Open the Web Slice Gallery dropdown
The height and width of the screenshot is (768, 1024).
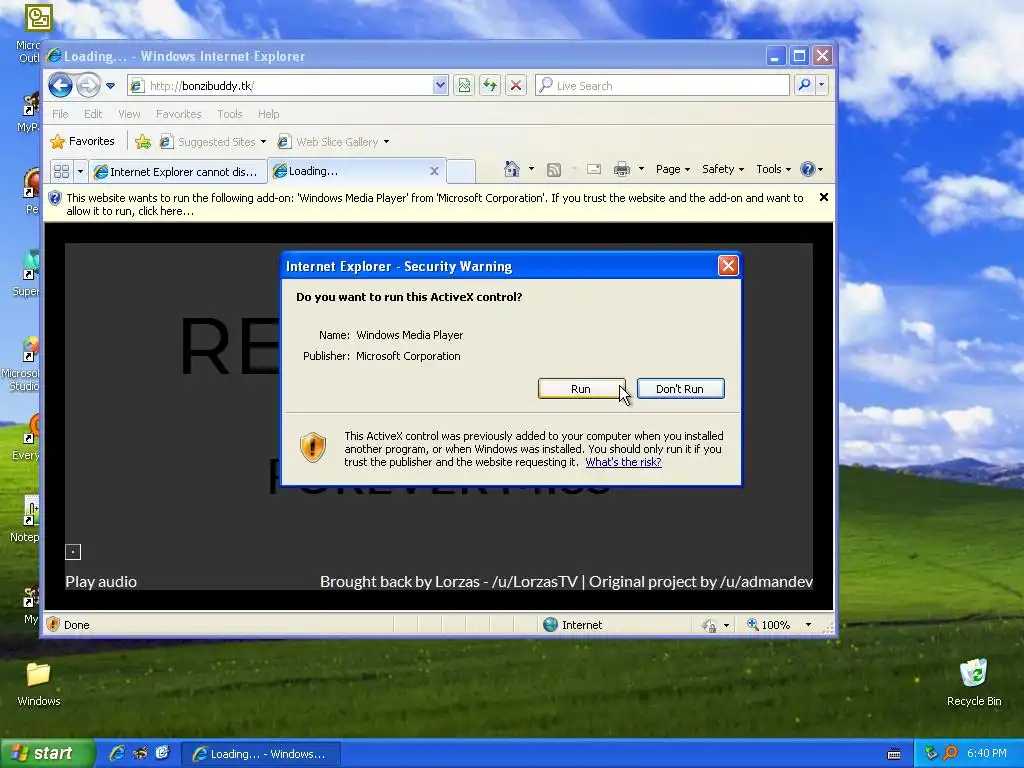[333, 142]
